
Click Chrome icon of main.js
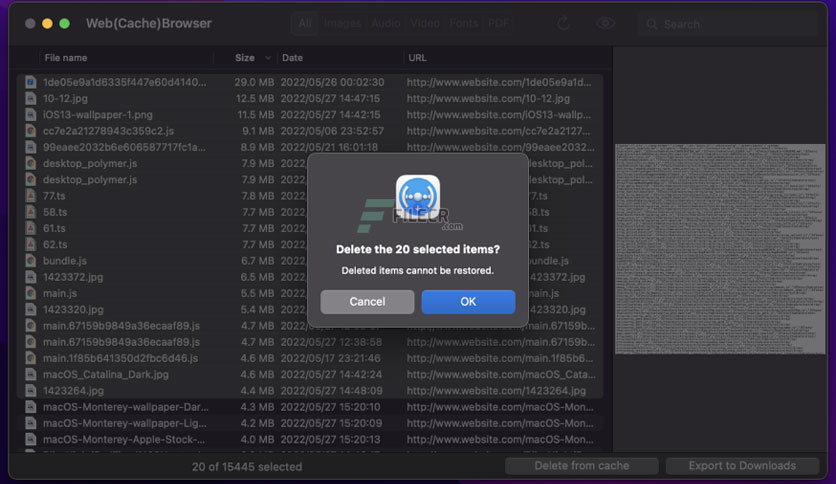[x=31, y=293]
